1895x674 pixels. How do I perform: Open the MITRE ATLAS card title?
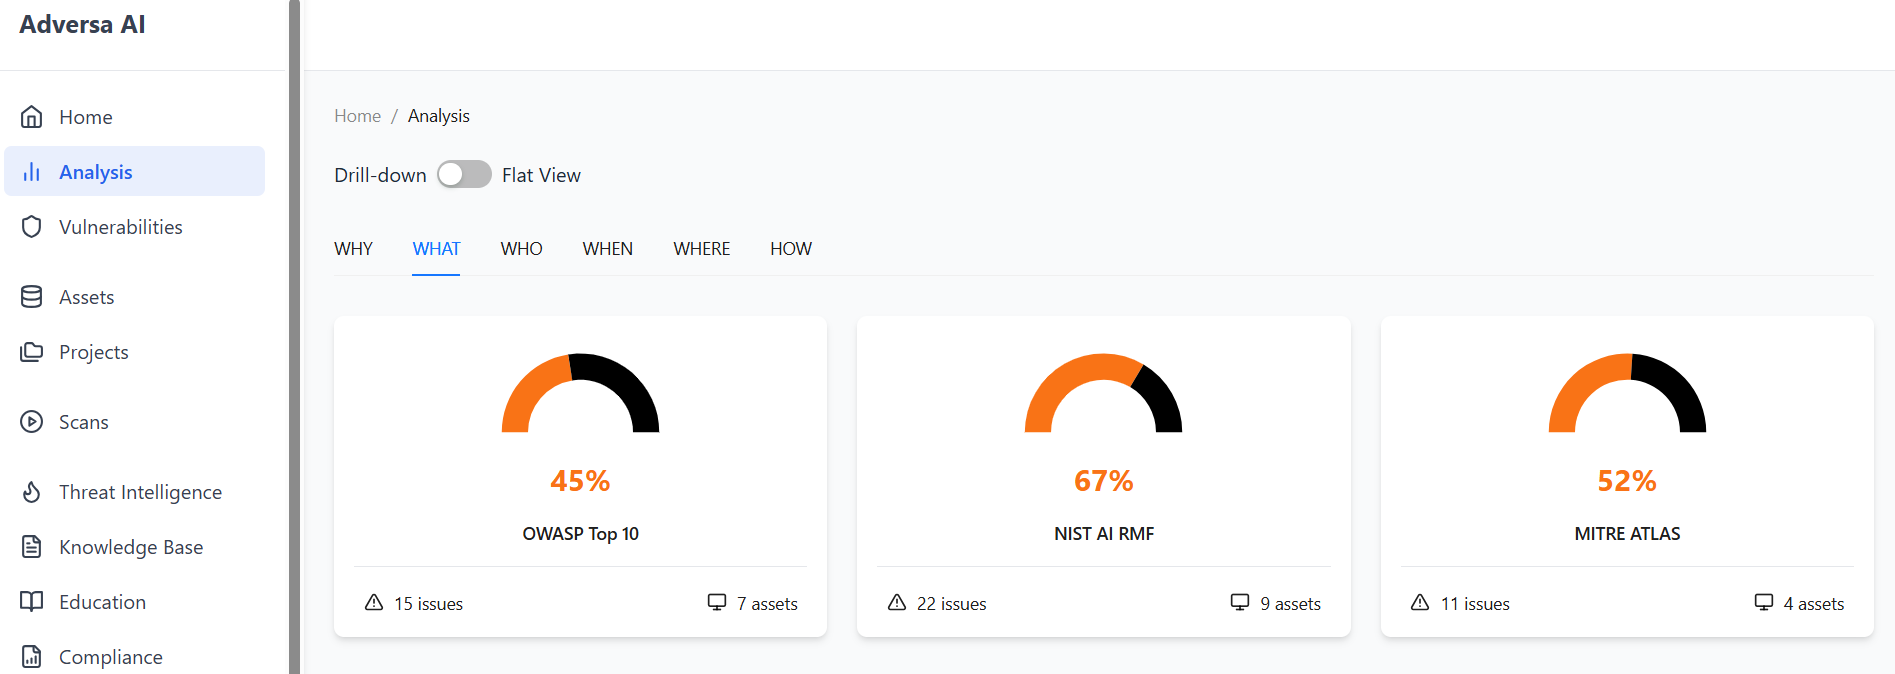click(1627, 534)
